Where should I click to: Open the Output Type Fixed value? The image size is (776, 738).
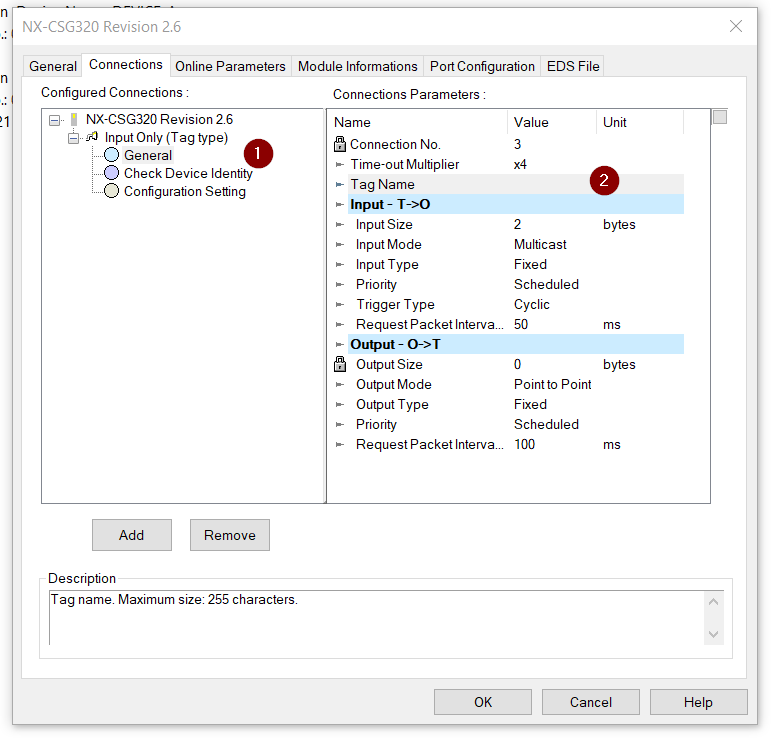pos(530,404)
